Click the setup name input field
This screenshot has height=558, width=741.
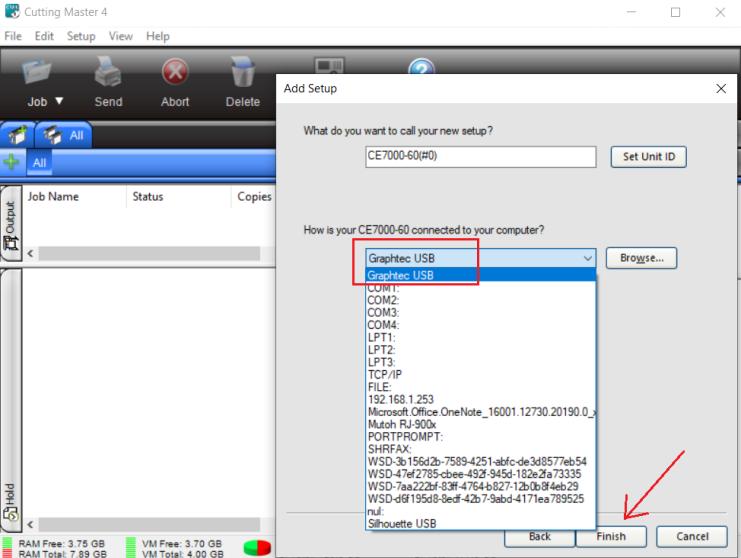pyautogui.click(x=481, y=156)
